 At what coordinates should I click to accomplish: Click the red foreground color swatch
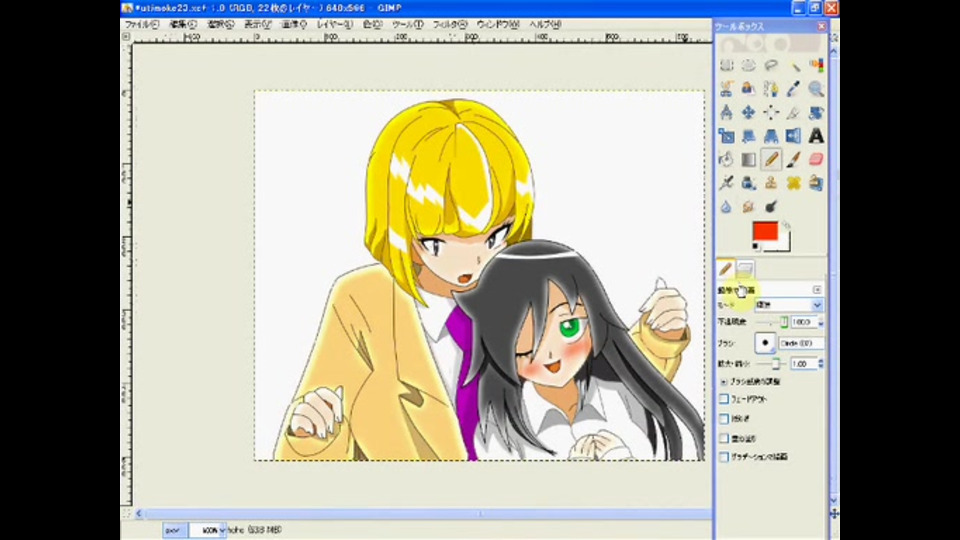tap(765, 231)
